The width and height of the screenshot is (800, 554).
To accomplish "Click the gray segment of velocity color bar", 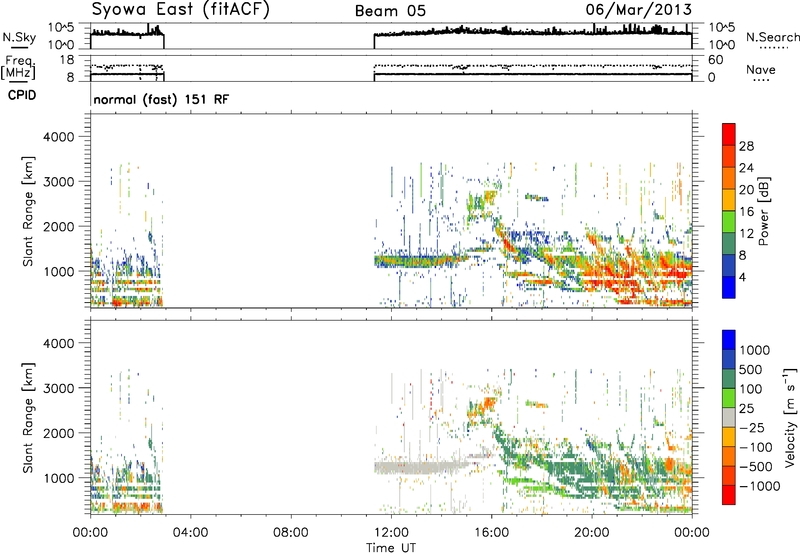I will click(729, 418).
